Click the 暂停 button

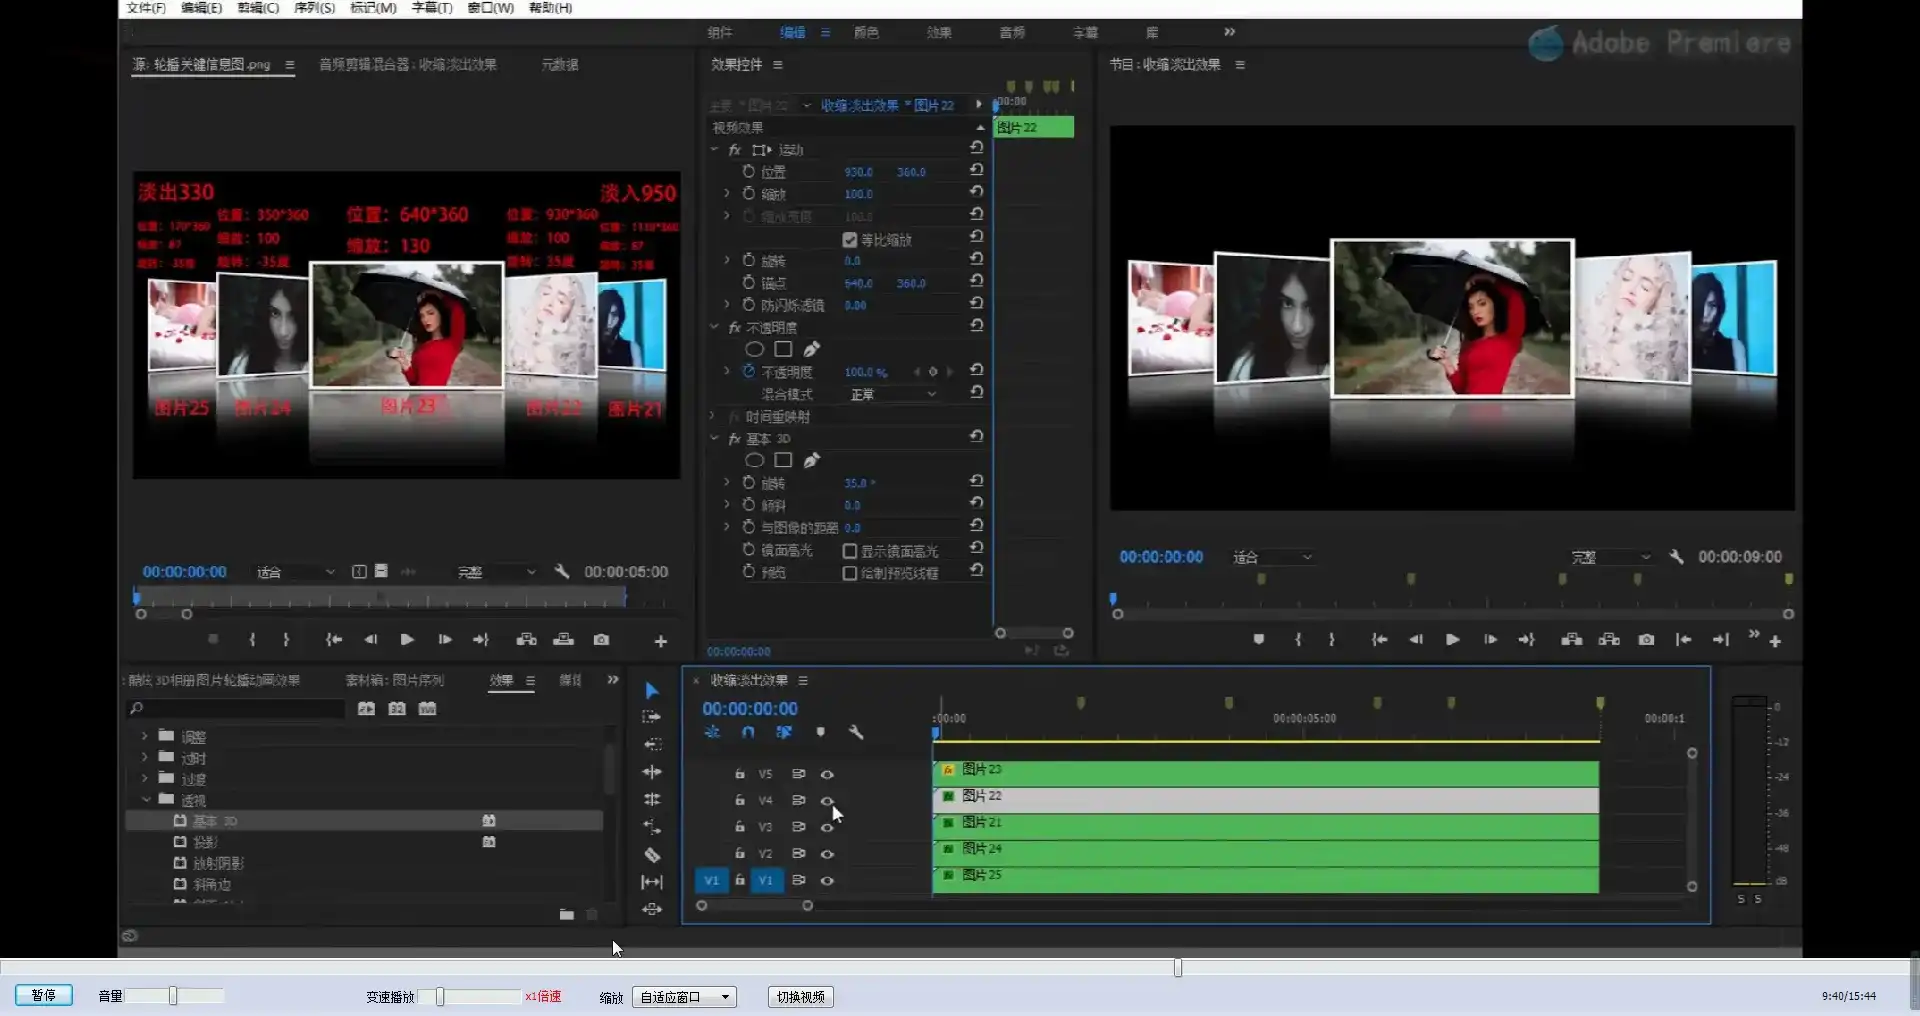43,996
